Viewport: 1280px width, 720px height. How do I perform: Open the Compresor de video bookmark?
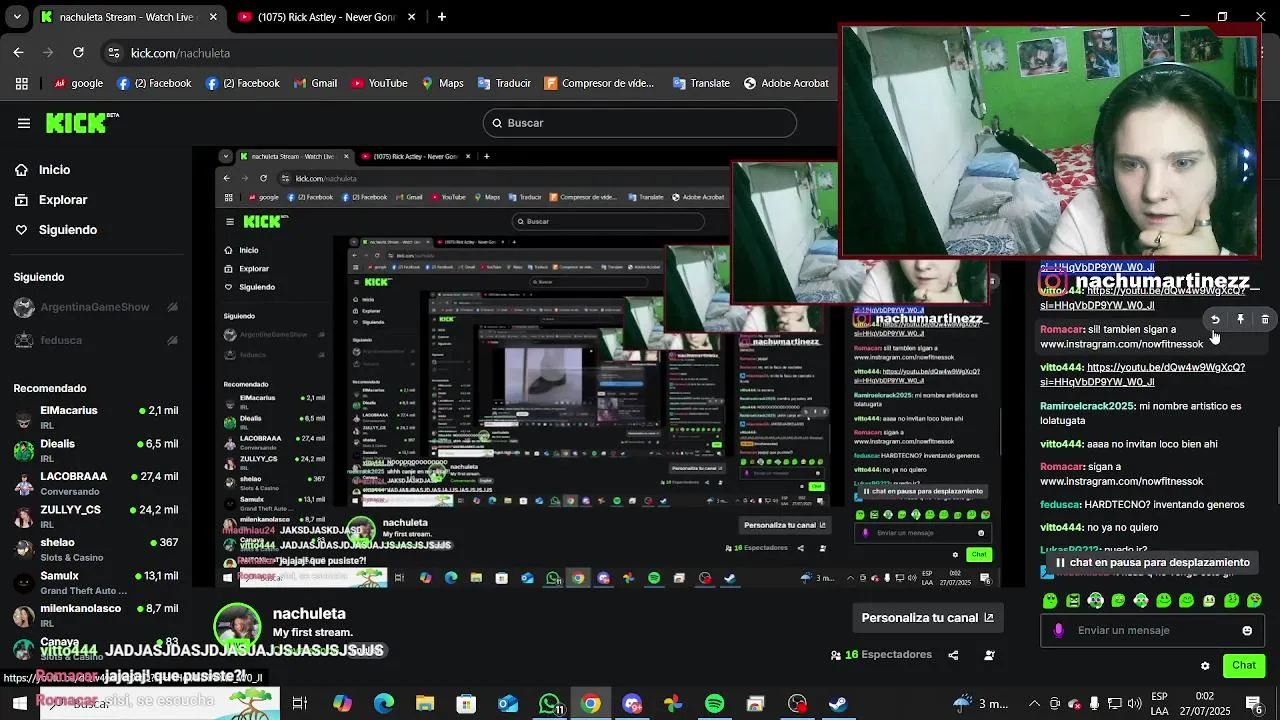click(x=598, y=84)
